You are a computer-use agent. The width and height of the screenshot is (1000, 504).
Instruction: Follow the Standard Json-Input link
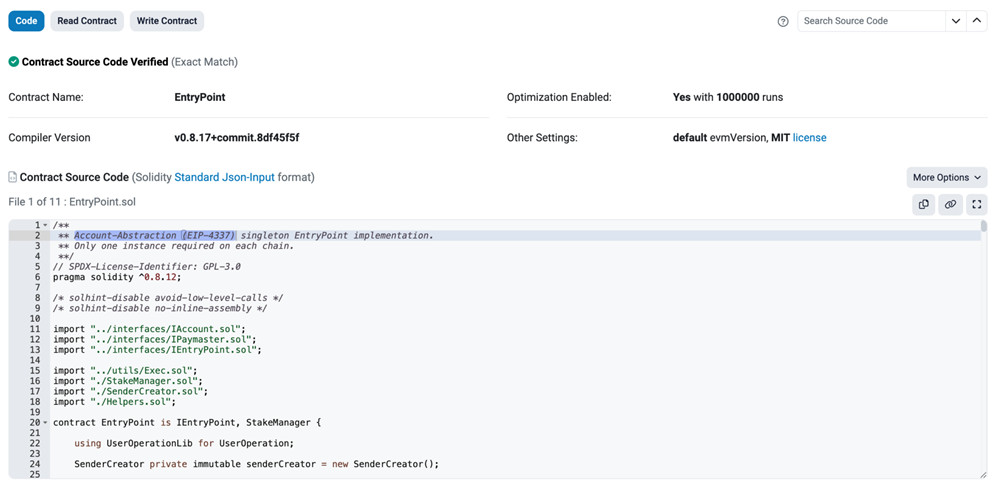point(210,177)
